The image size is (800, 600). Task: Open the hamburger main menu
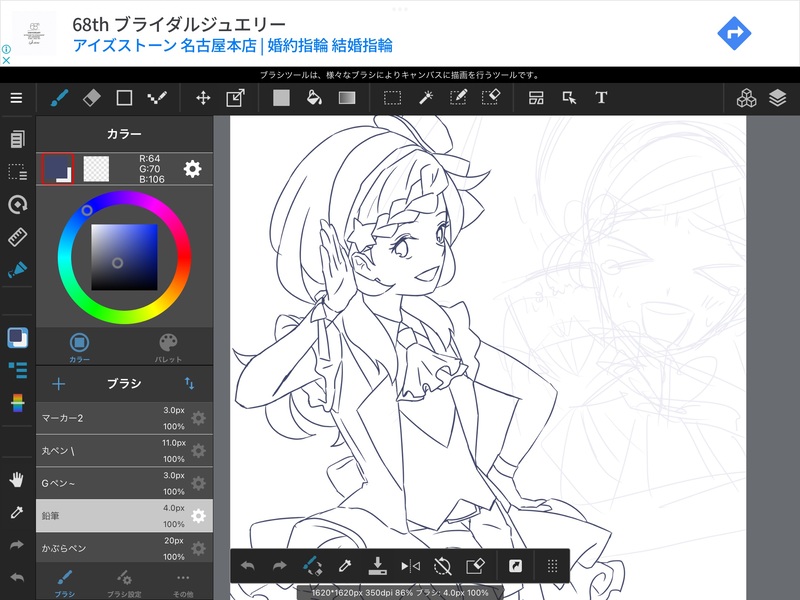pos(16,97)
